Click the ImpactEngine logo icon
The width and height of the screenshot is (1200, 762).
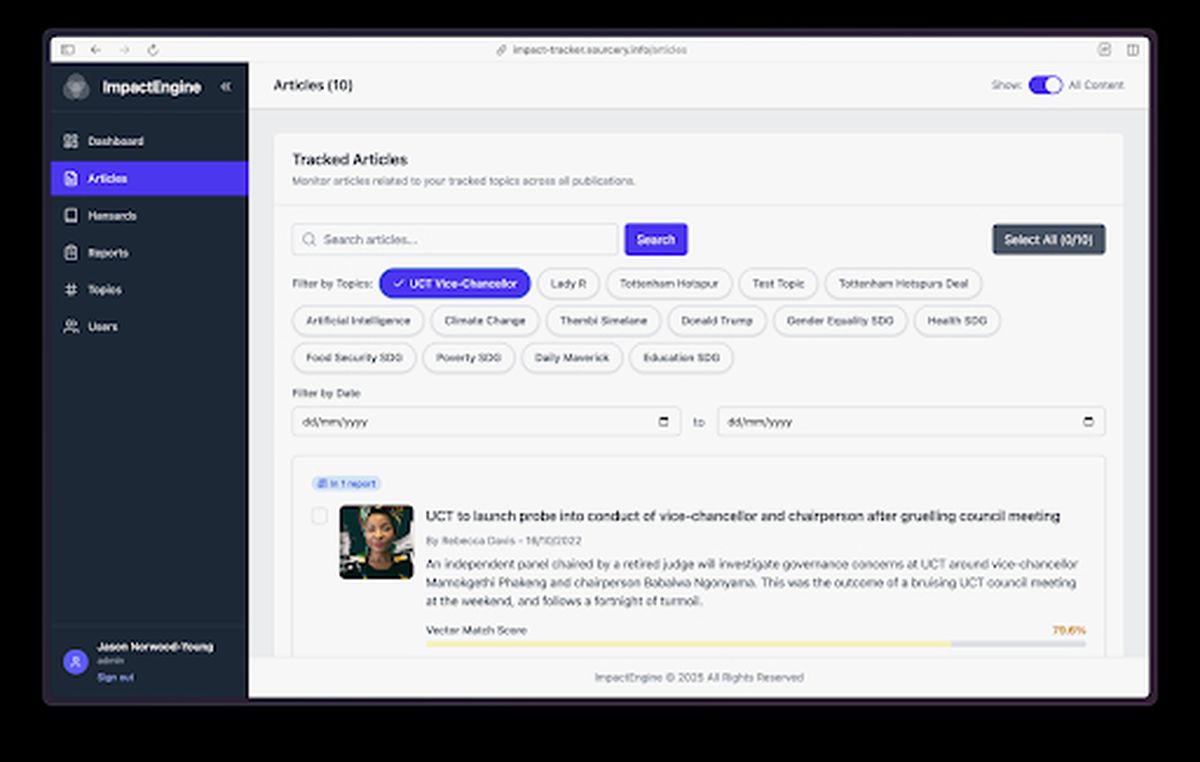coord(76,87)
